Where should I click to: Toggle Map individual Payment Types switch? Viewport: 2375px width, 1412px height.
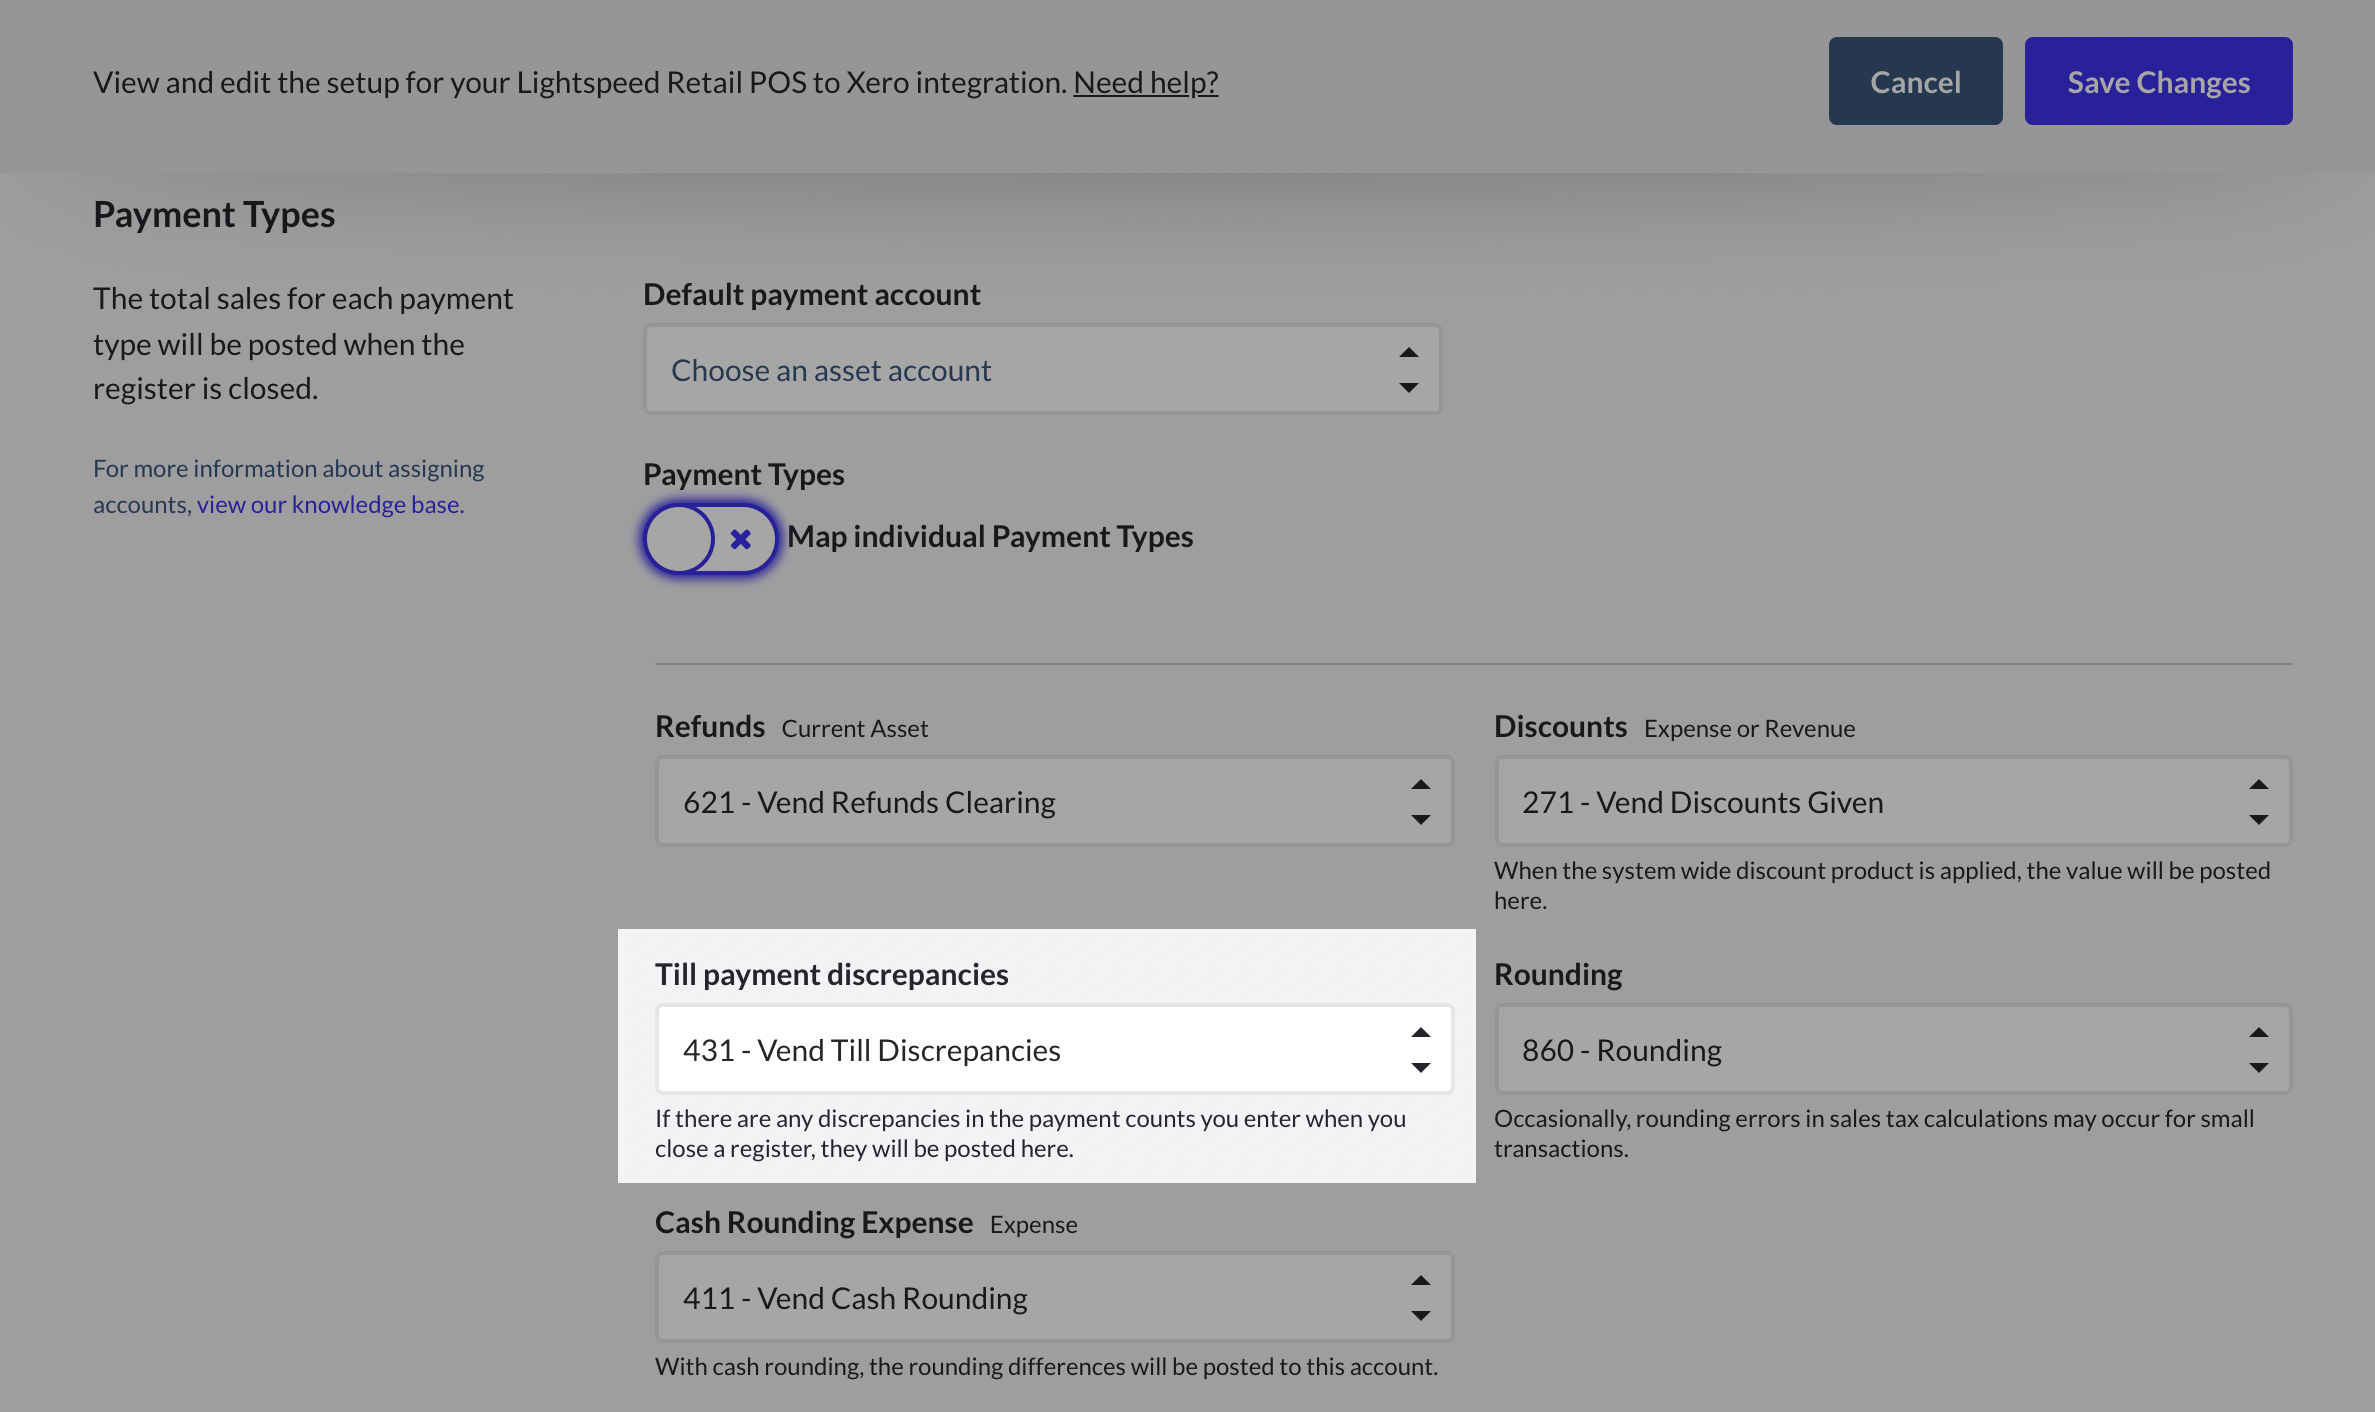710,539
